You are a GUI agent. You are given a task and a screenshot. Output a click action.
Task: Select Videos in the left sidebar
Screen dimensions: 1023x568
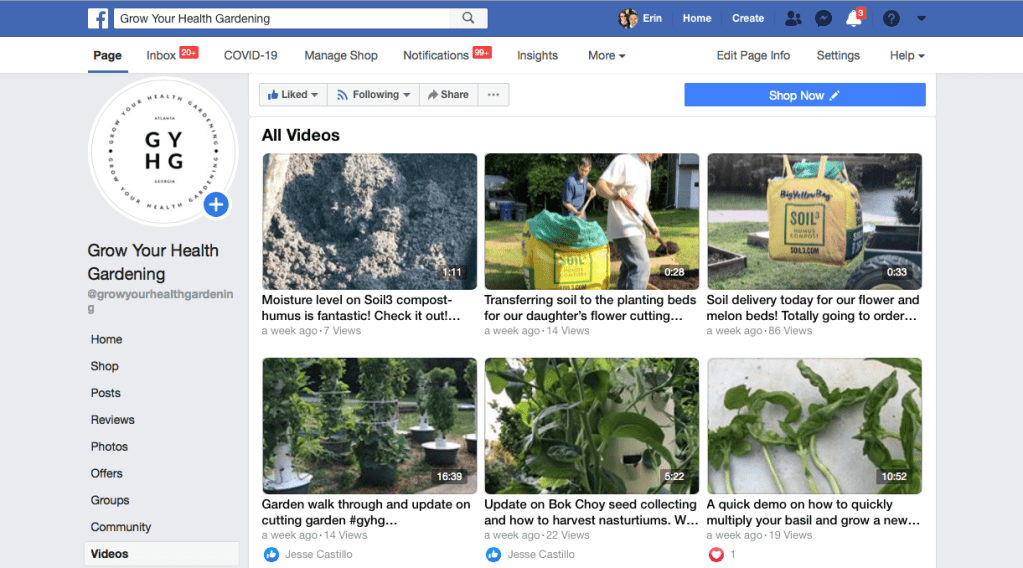pos(162,554)
